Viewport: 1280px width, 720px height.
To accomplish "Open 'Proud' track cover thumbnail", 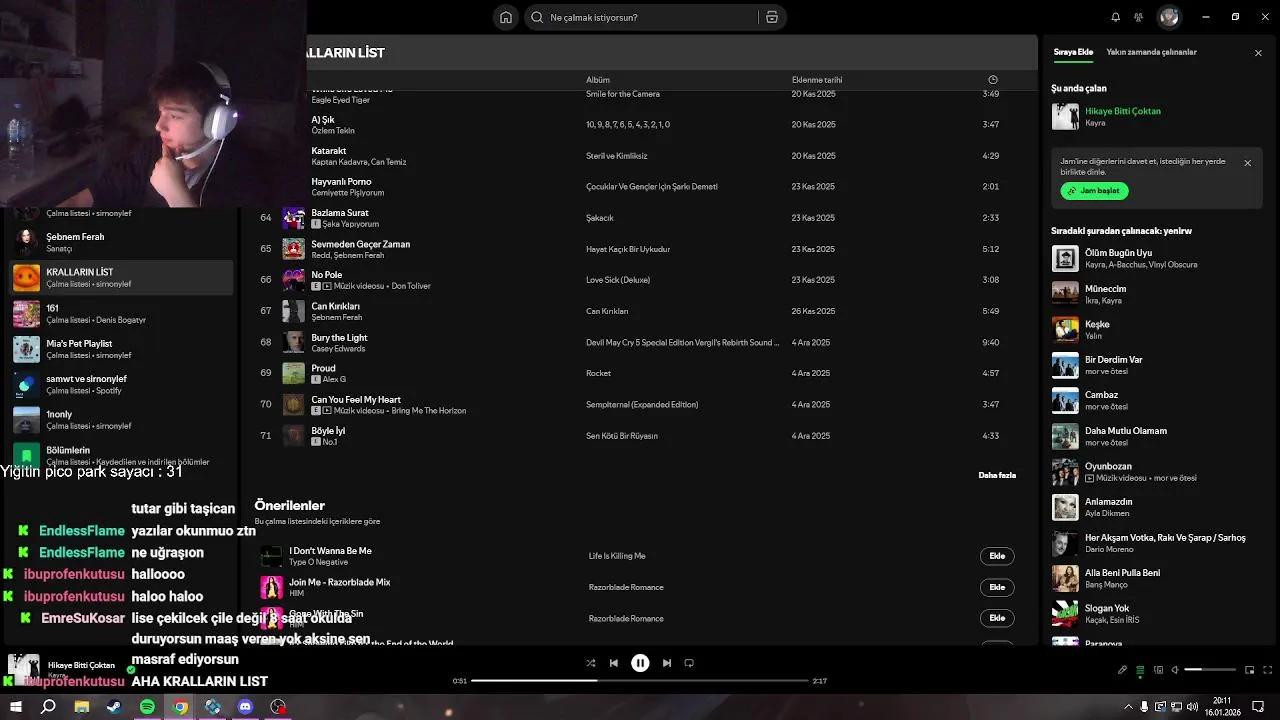I will point(293,373).
